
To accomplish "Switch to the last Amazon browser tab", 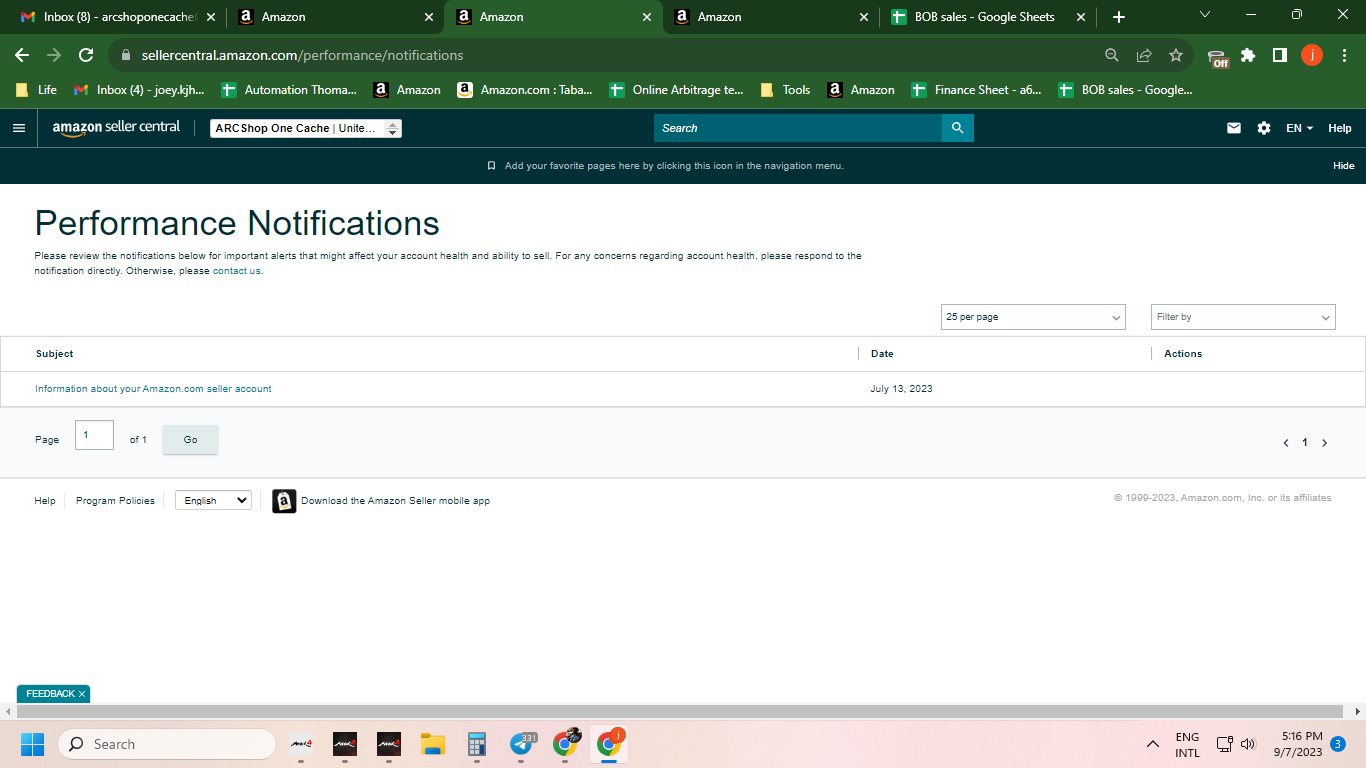I will click(x=771, y=17).
